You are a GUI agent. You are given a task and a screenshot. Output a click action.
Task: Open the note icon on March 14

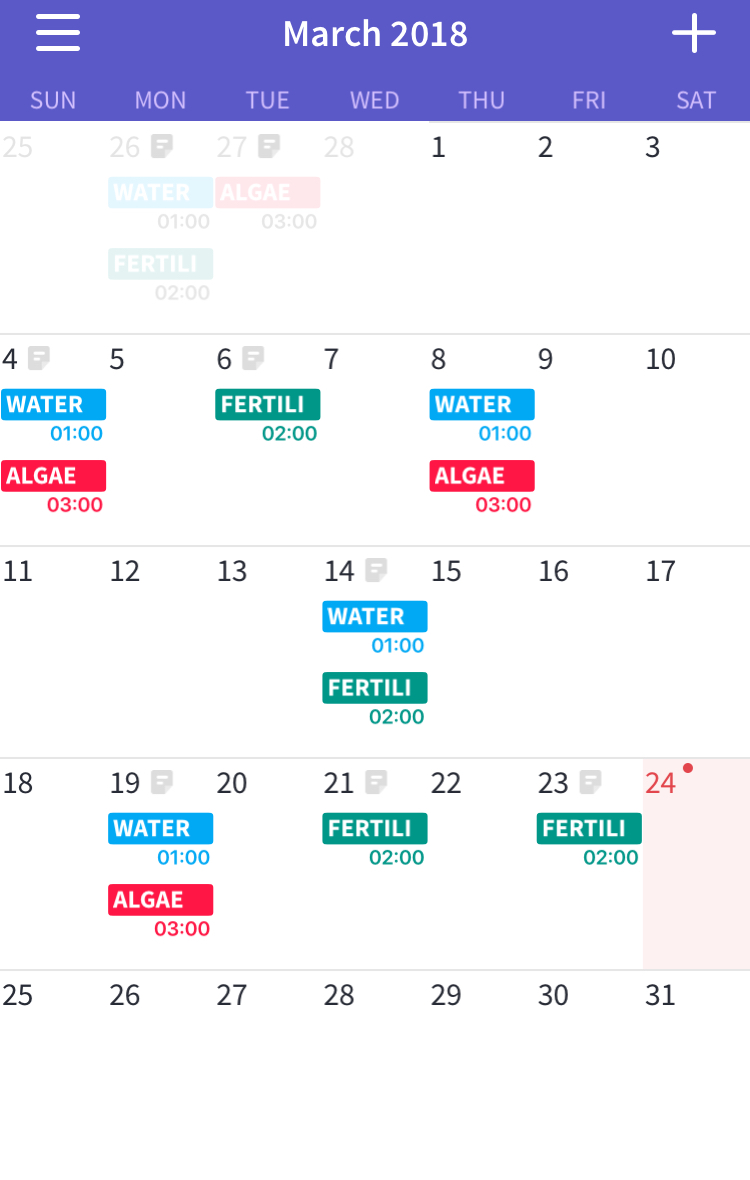[376, 570]
